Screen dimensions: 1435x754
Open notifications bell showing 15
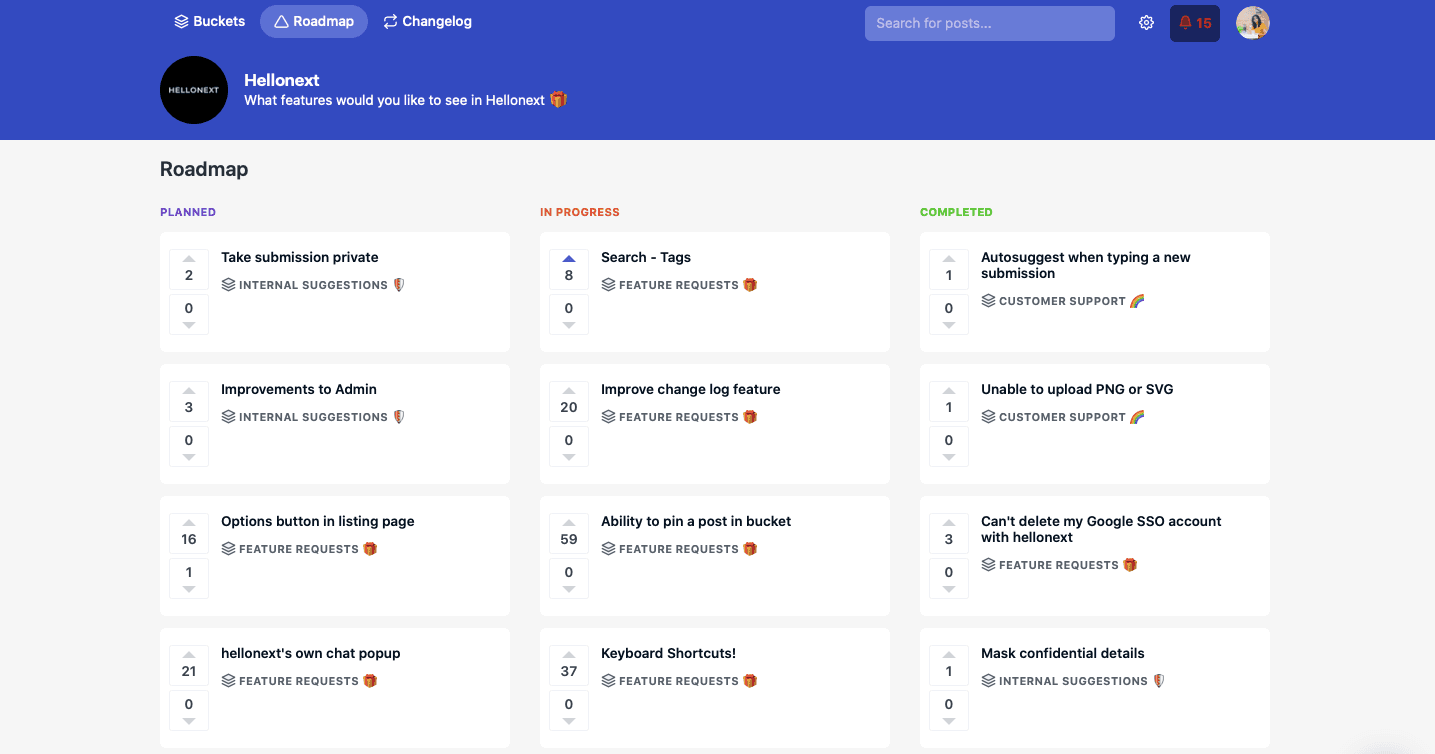pyautogui.click(x=1195, y=23)
